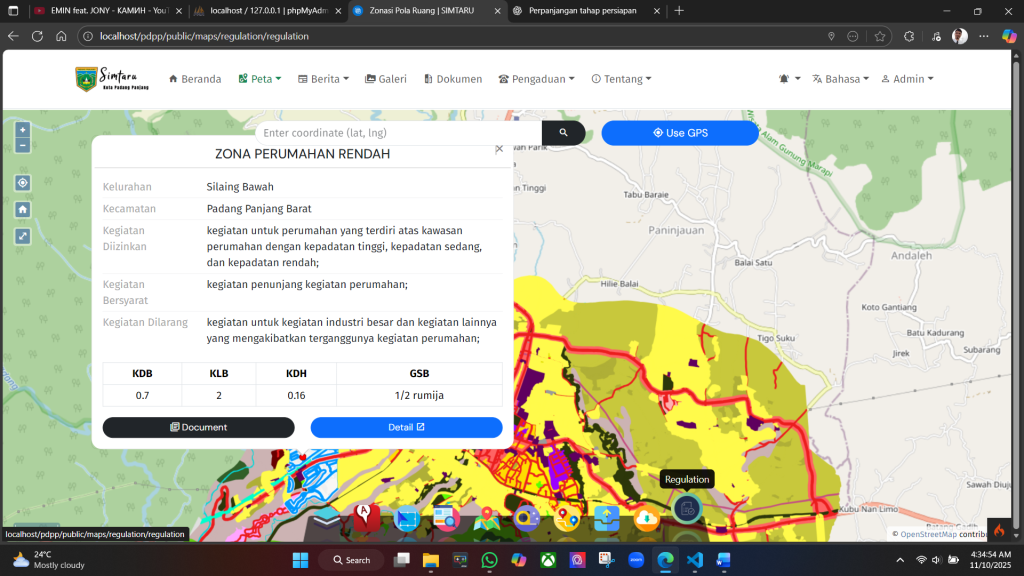Click the Use GPS button
Screen dimensions: 1024x576
(680, 133)
